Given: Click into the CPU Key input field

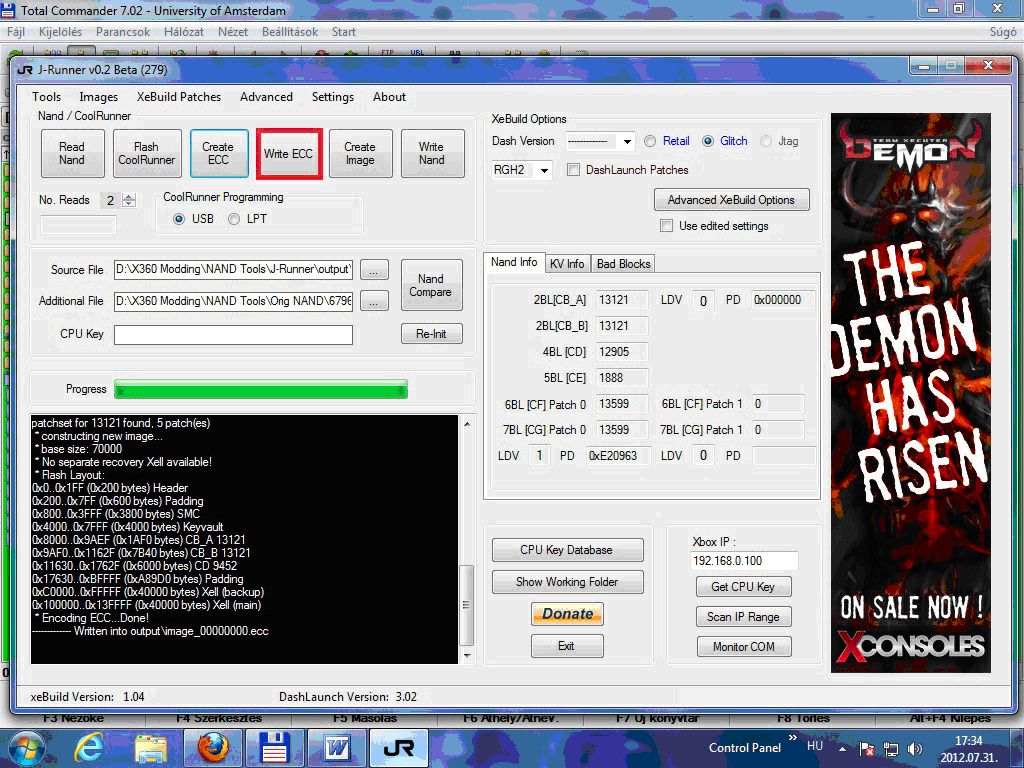Looking at the screenshot, I should (x=233, y=335).
